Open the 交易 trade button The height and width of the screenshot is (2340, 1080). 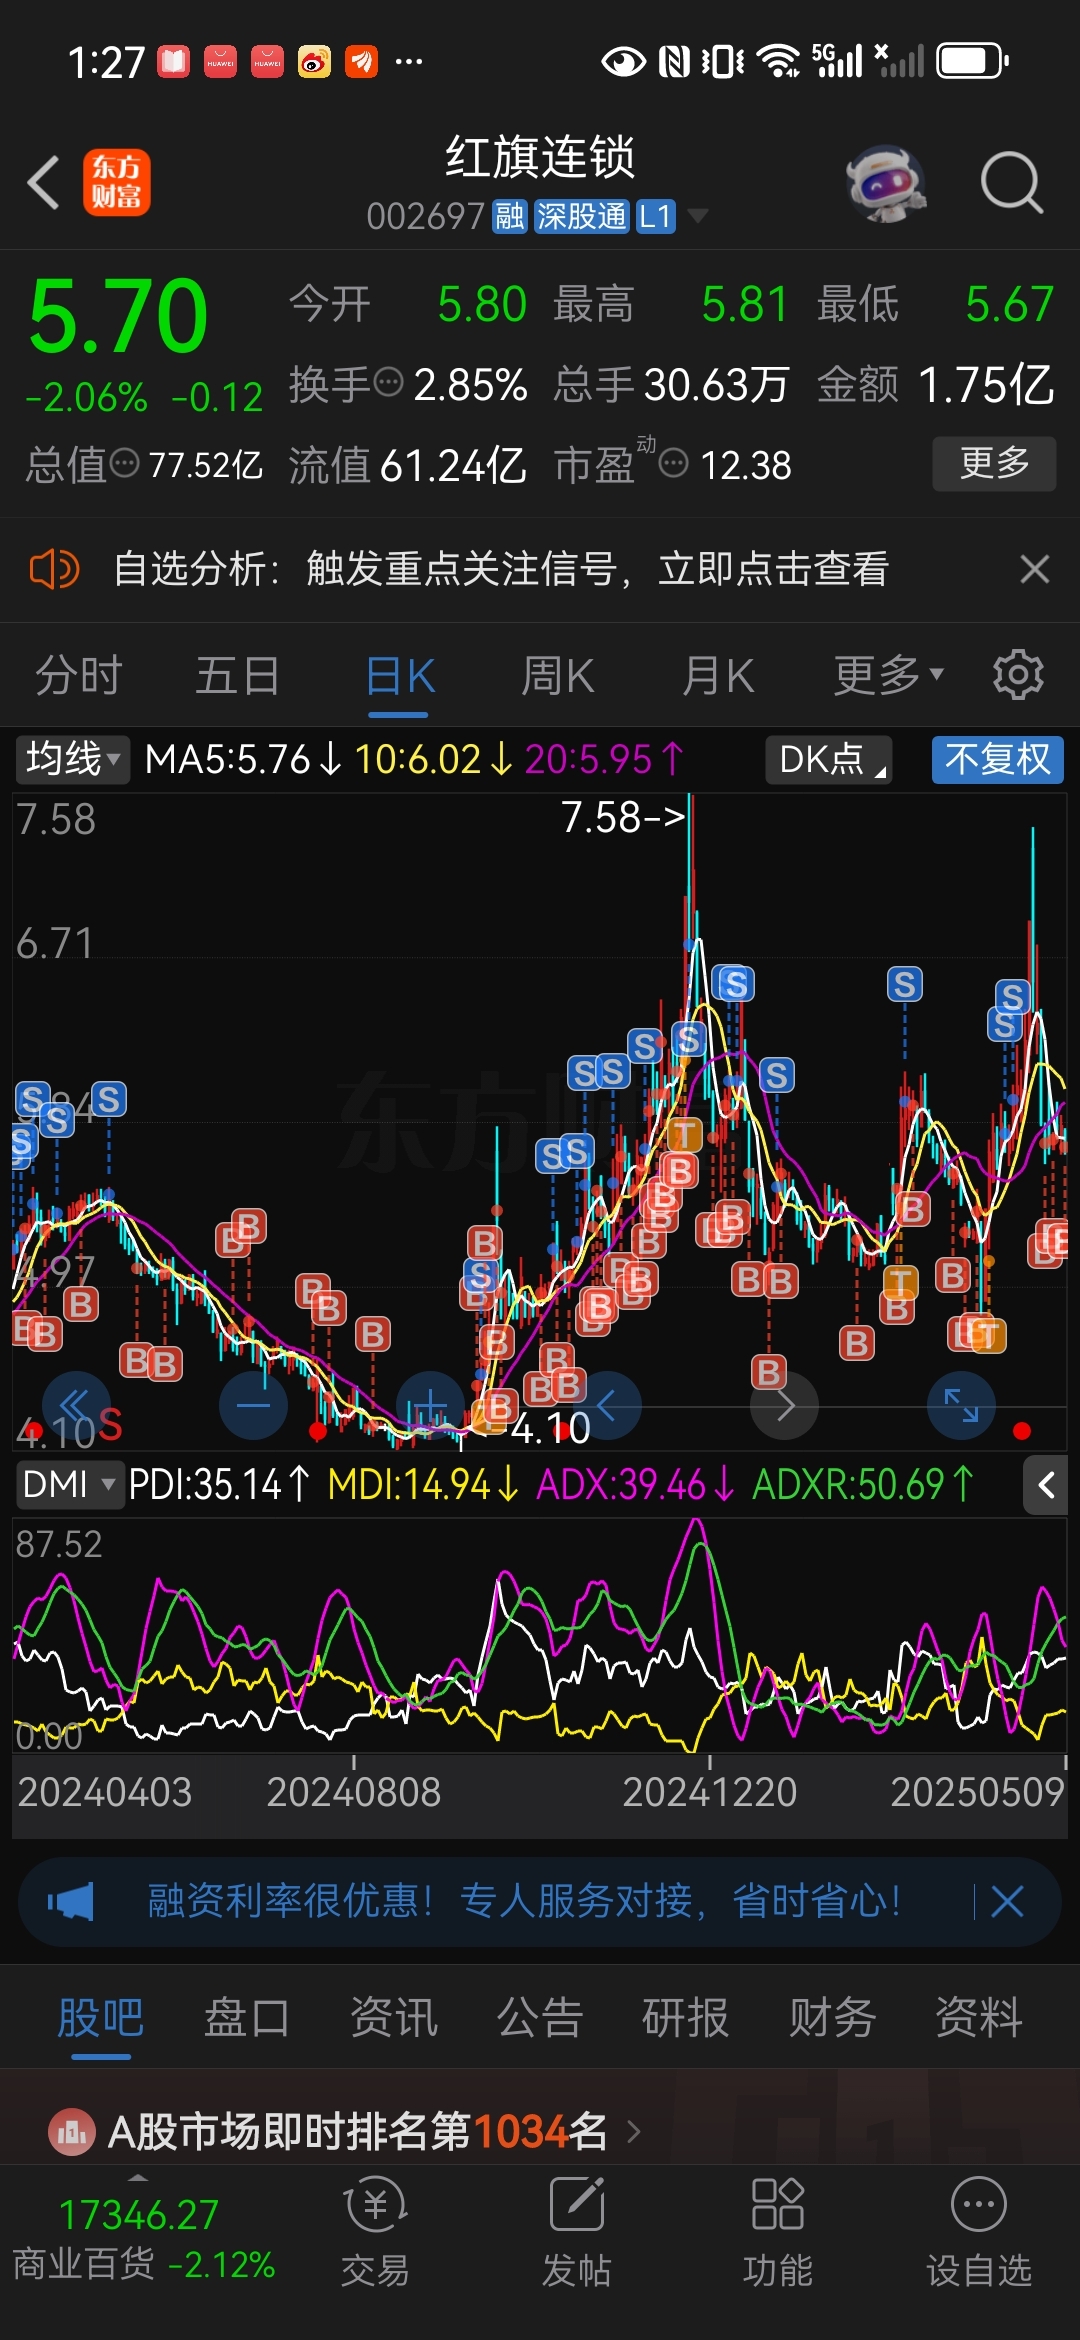[x=376, y=2234]
